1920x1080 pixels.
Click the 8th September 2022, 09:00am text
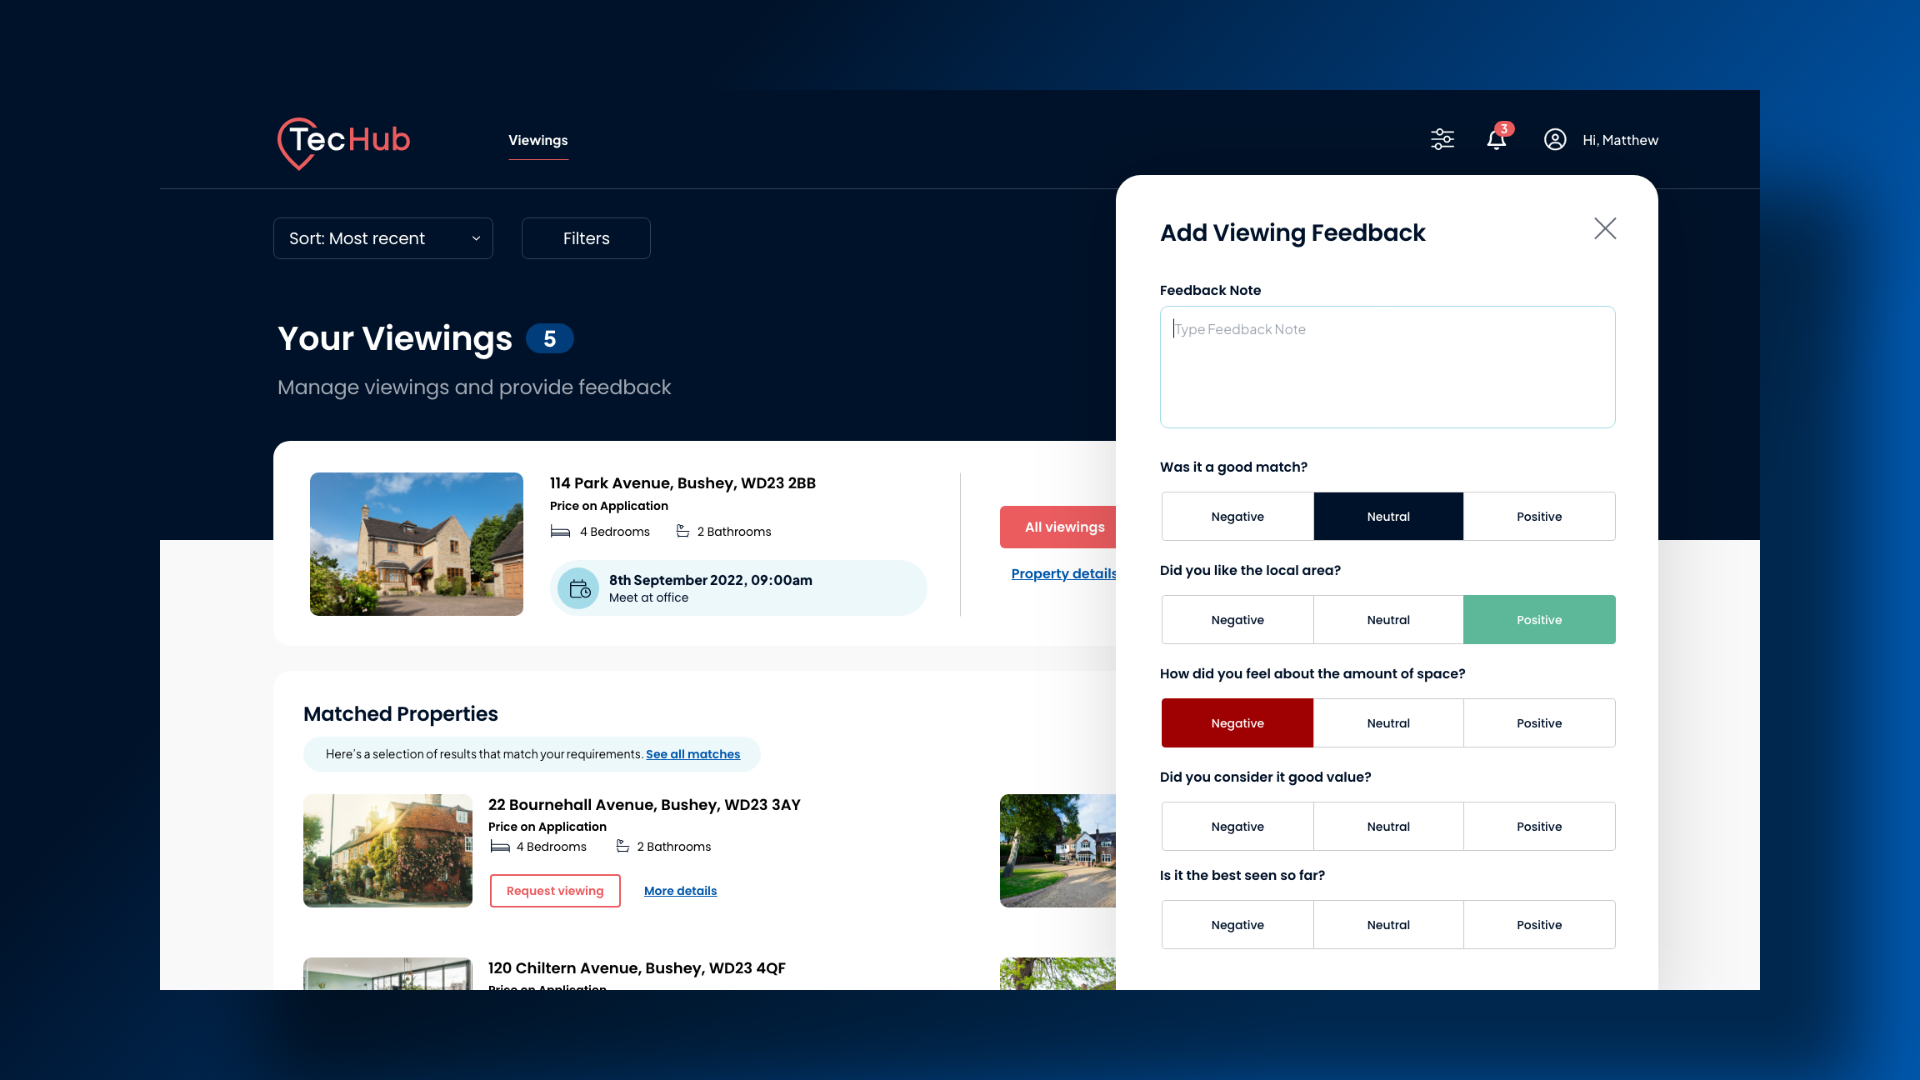point(711,580)
